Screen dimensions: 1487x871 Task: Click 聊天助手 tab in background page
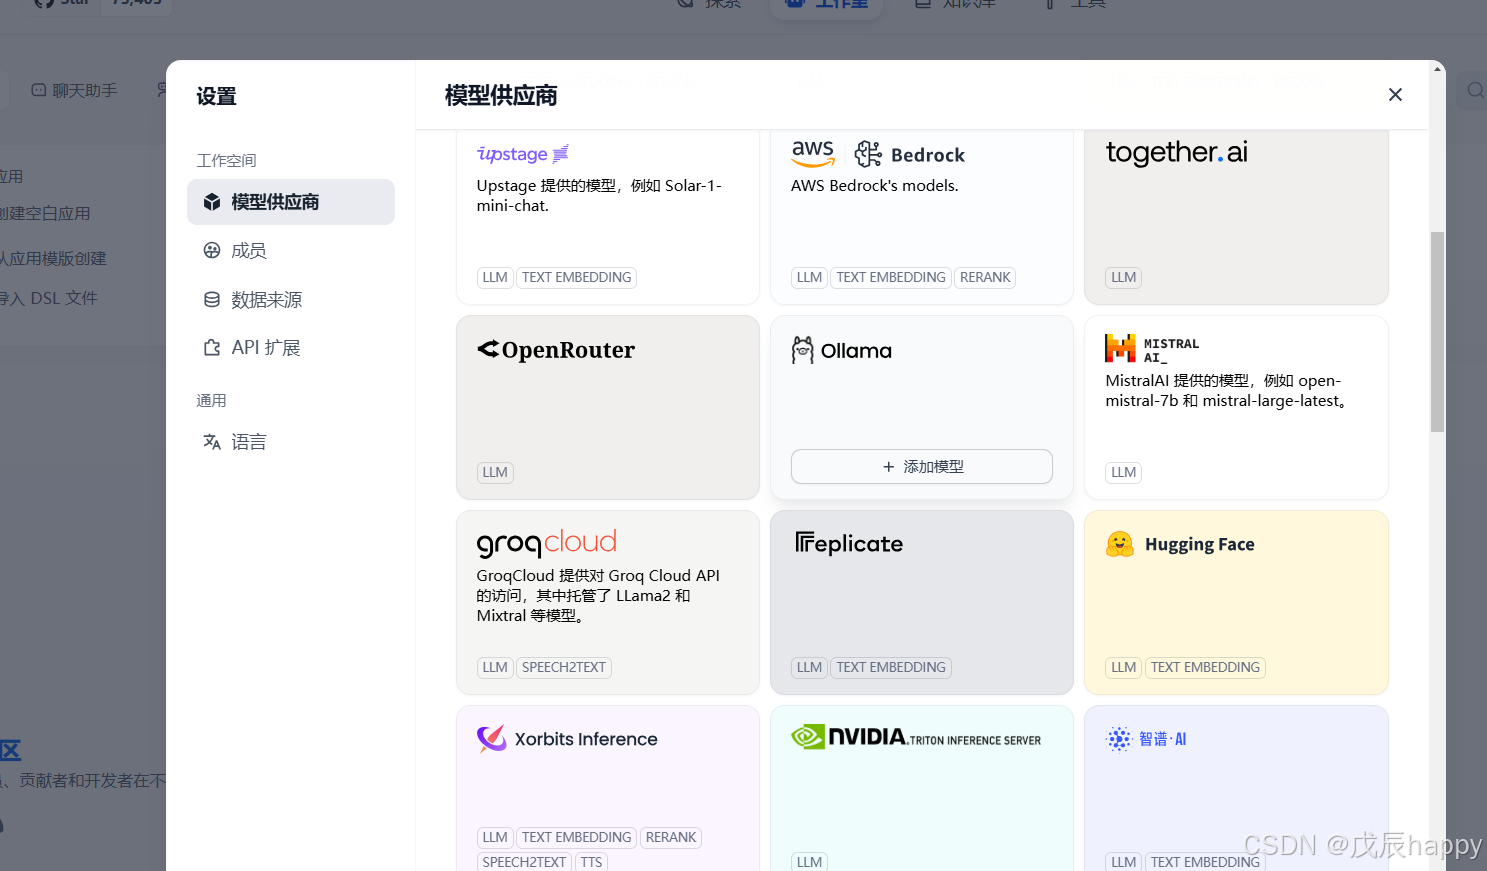[x=75, y=90]
